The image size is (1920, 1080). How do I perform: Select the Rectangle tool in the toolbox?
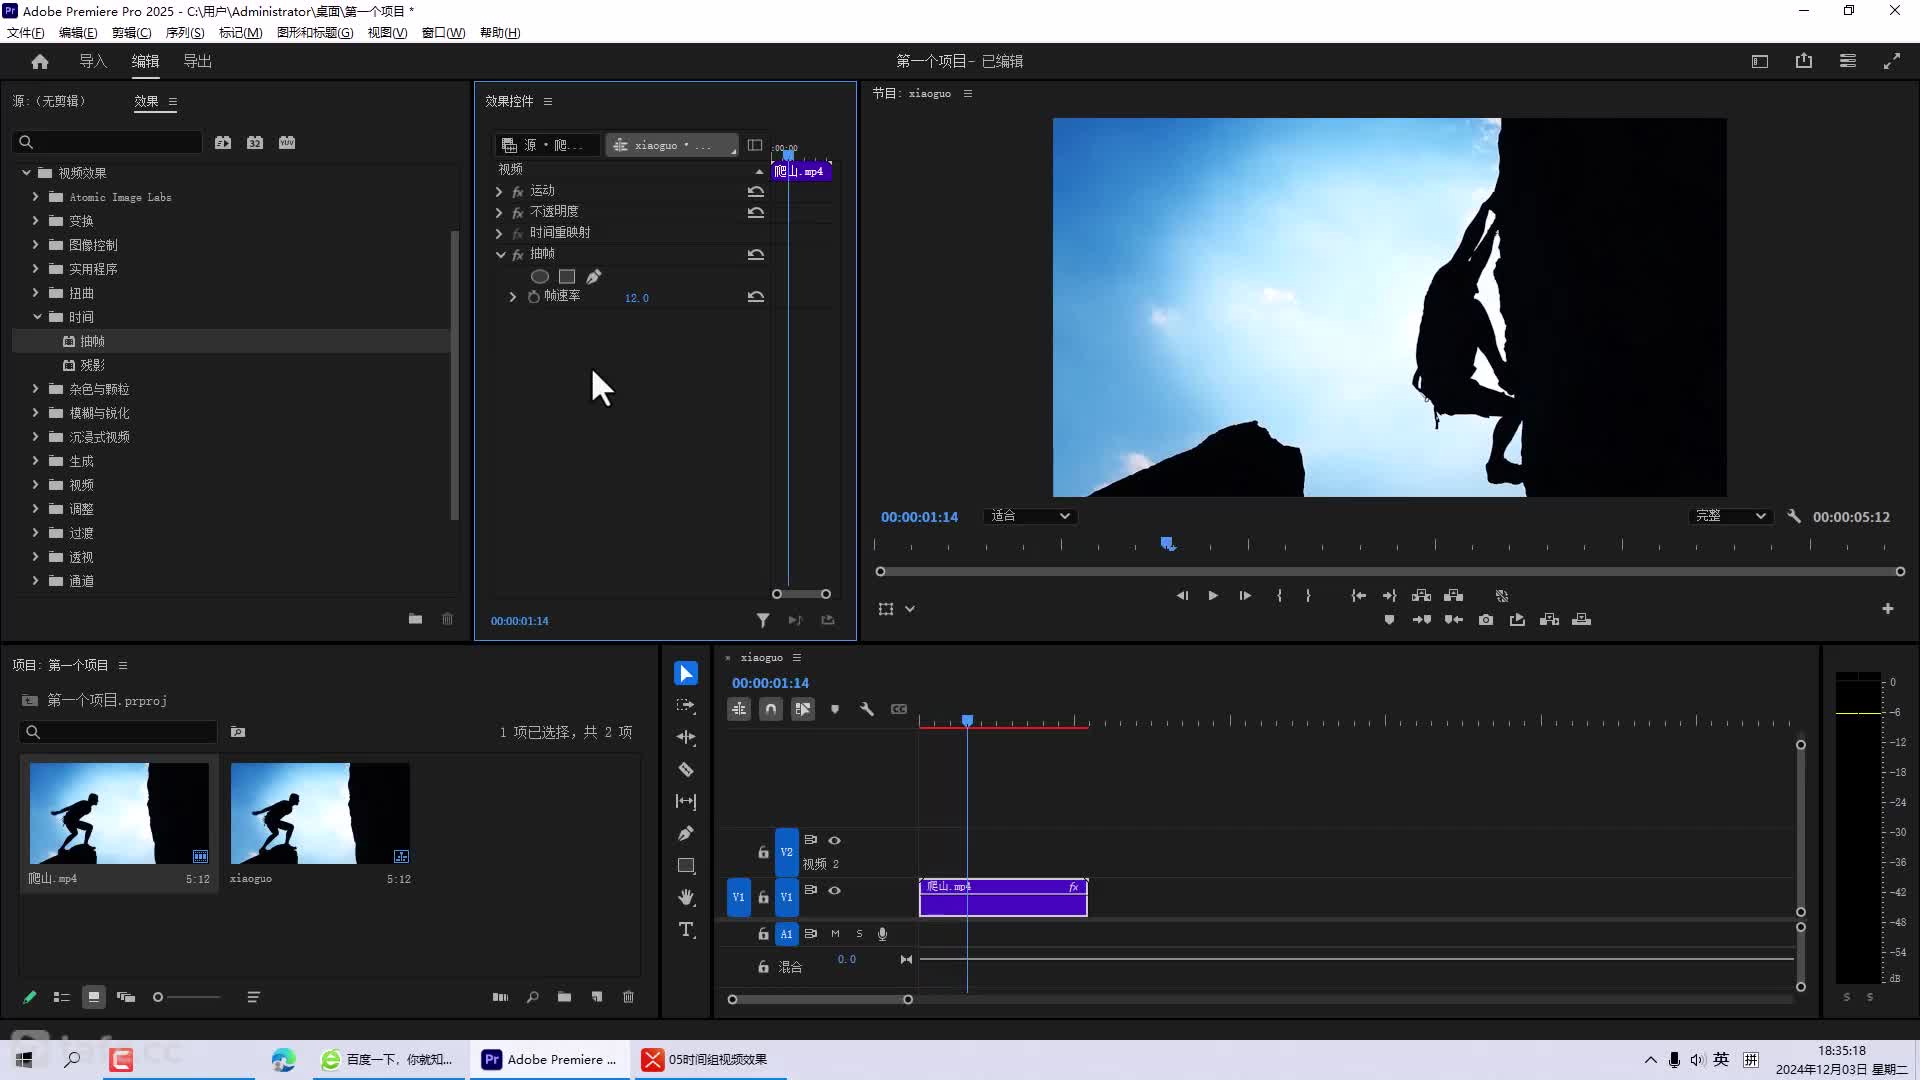tap(686, 866)
